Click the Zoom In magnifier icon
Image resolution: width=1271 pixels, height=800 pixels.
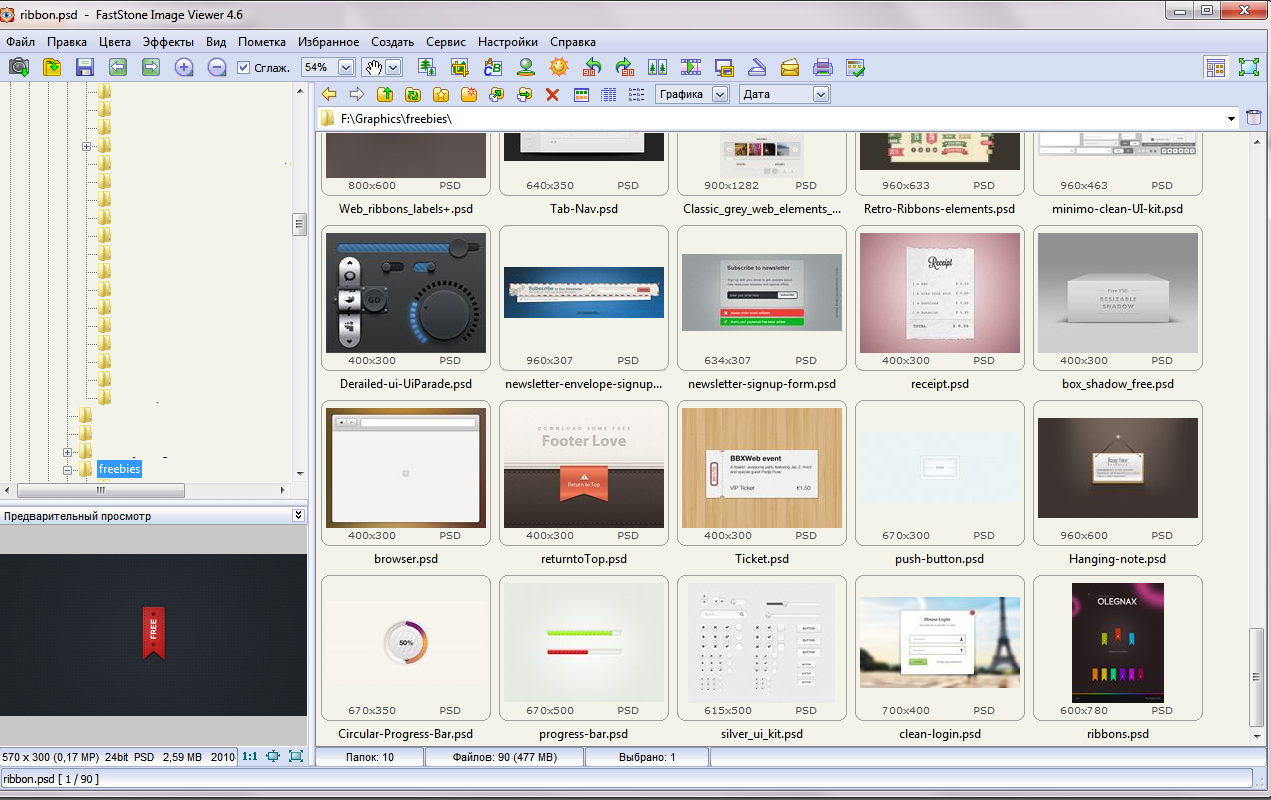(184, 68)
